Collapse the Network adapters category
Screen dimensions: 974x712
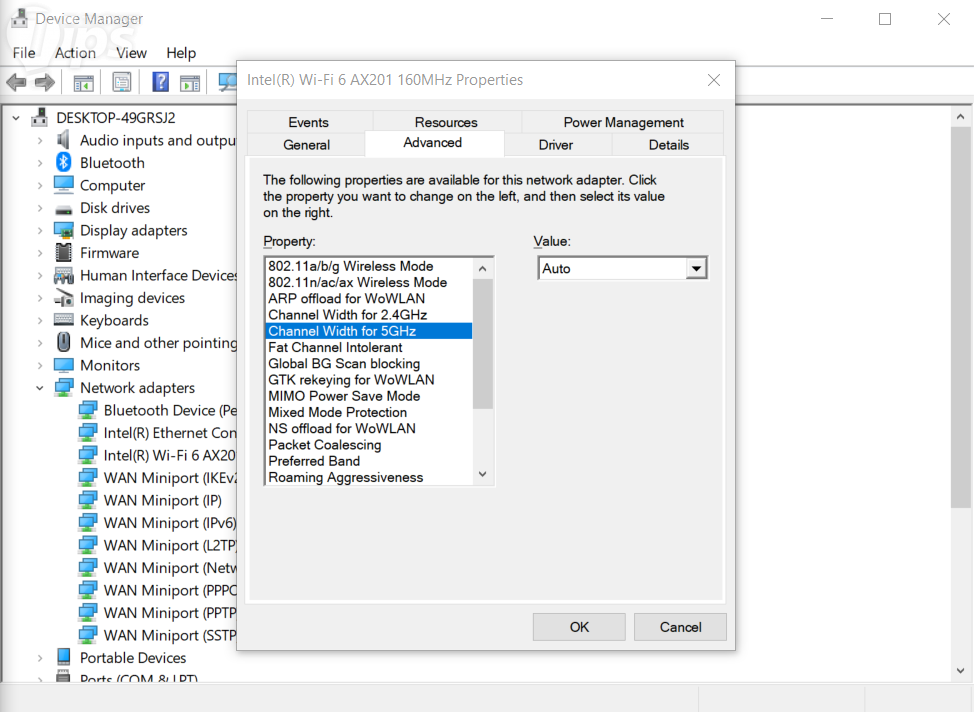pyautogui.click(x=40, y=388)
